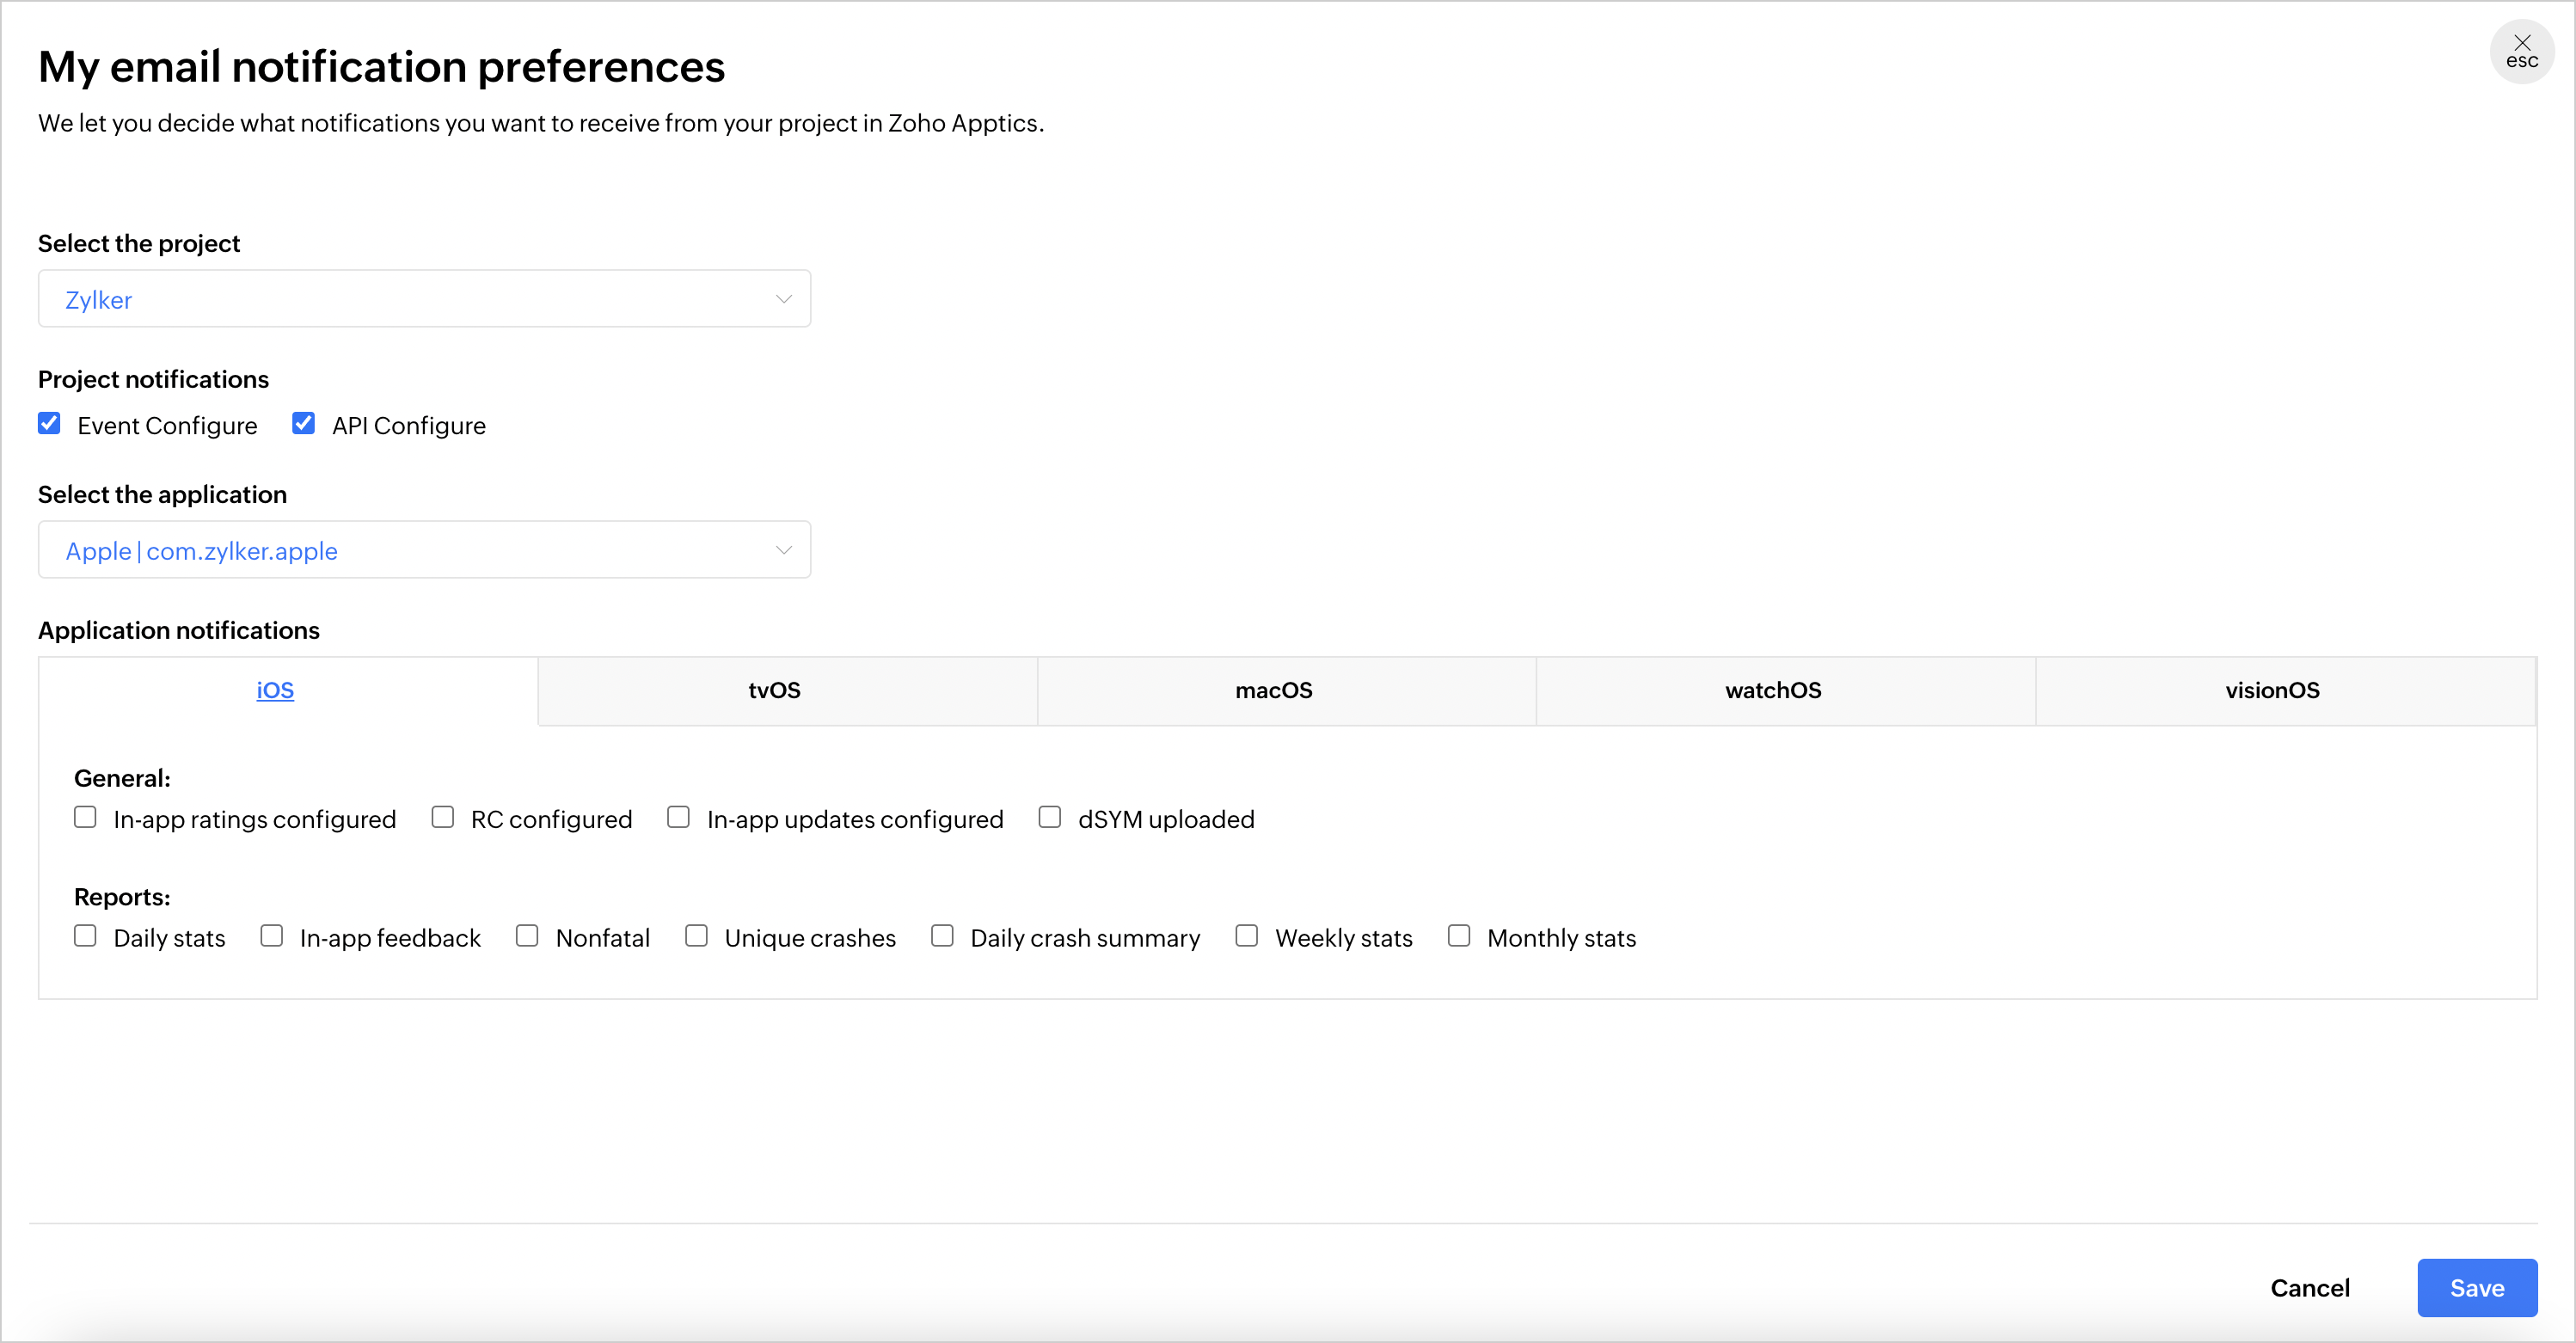Viewport: 2576px width, 1343px height.
Task: Switch to the tvOS tab
Action: (775, 691)
